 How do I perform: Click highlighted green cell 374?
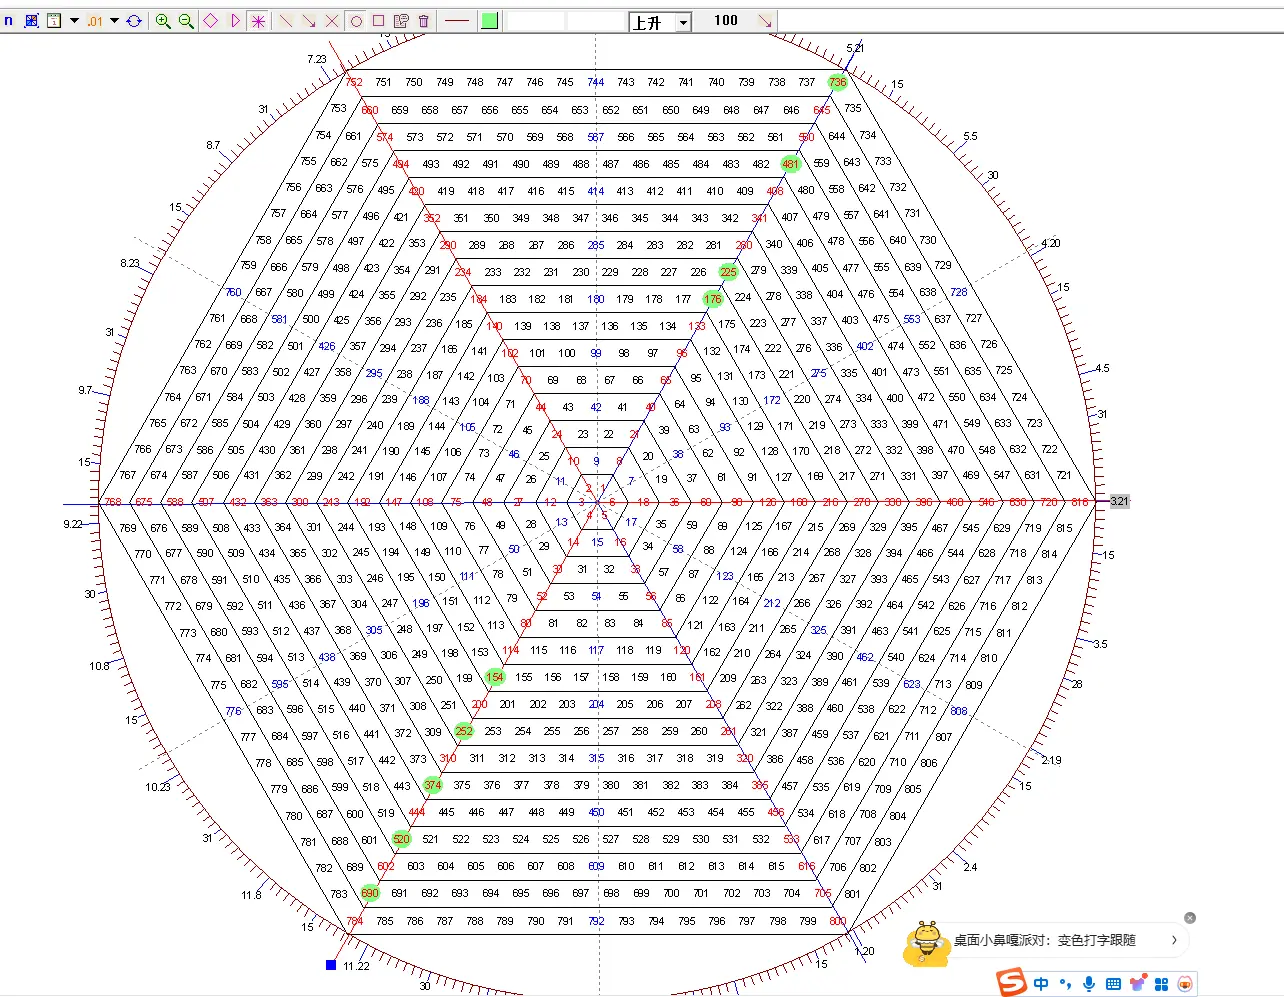432,785
